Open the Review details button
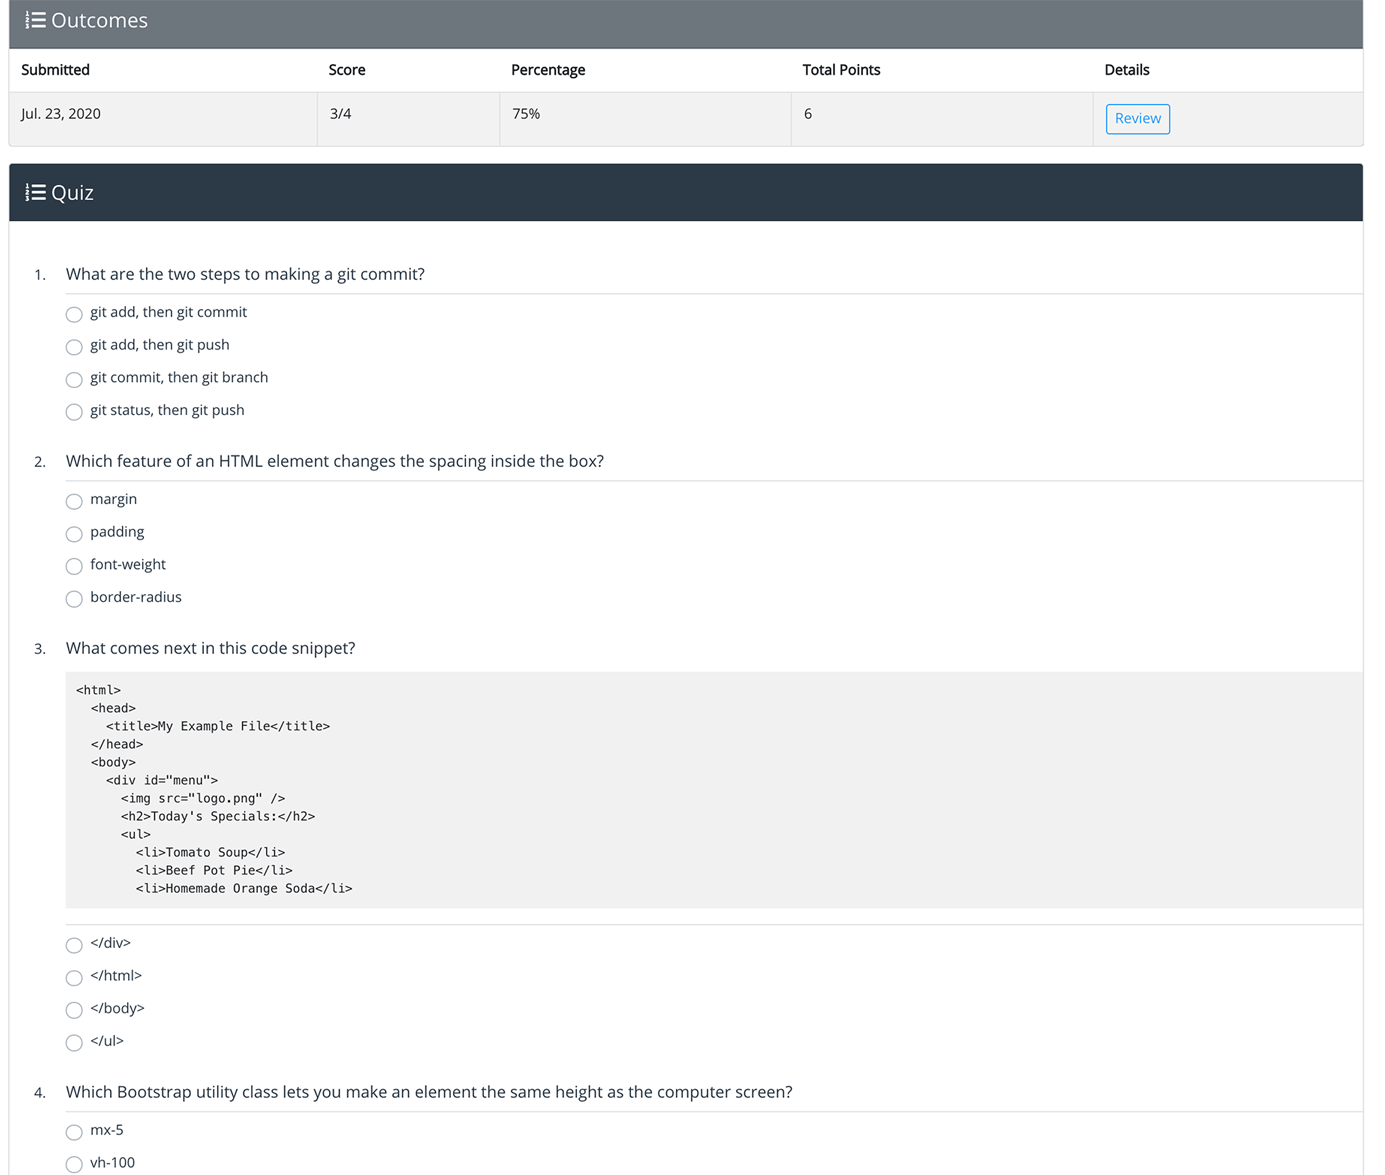This screenshot has height=1175, width=1385. pos(1137,119)
